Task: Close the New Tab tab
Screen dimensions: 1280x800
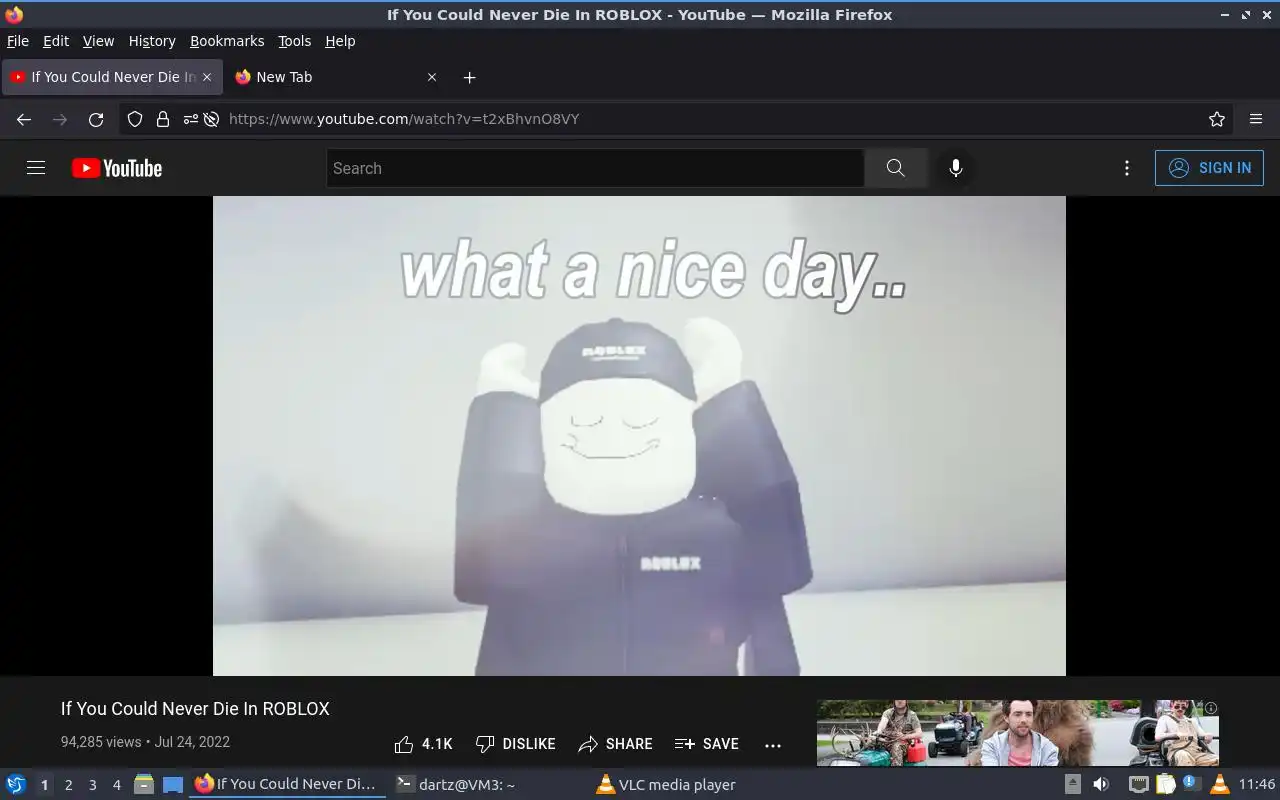Action: tap(432, 77)
